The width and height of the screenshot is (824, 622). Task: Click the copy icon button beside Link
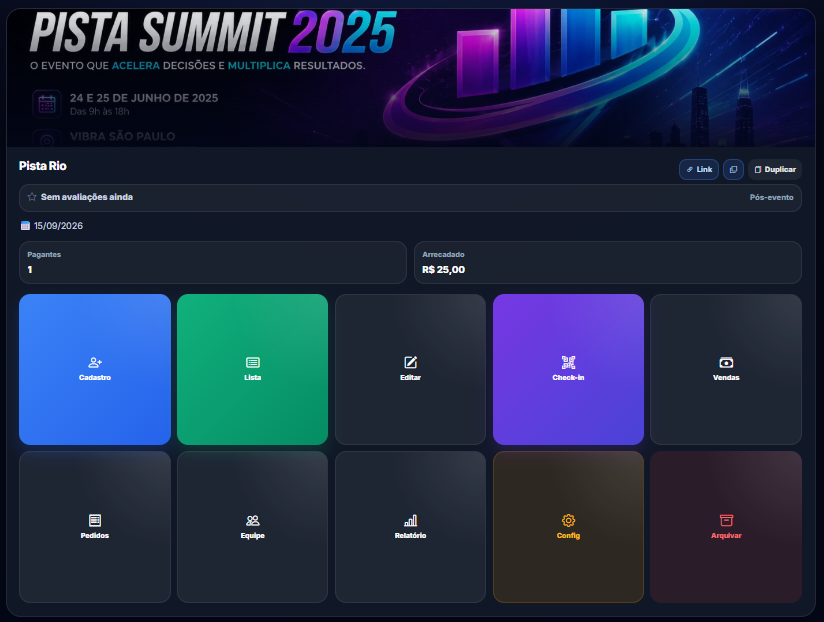click(x=733, y=170)
